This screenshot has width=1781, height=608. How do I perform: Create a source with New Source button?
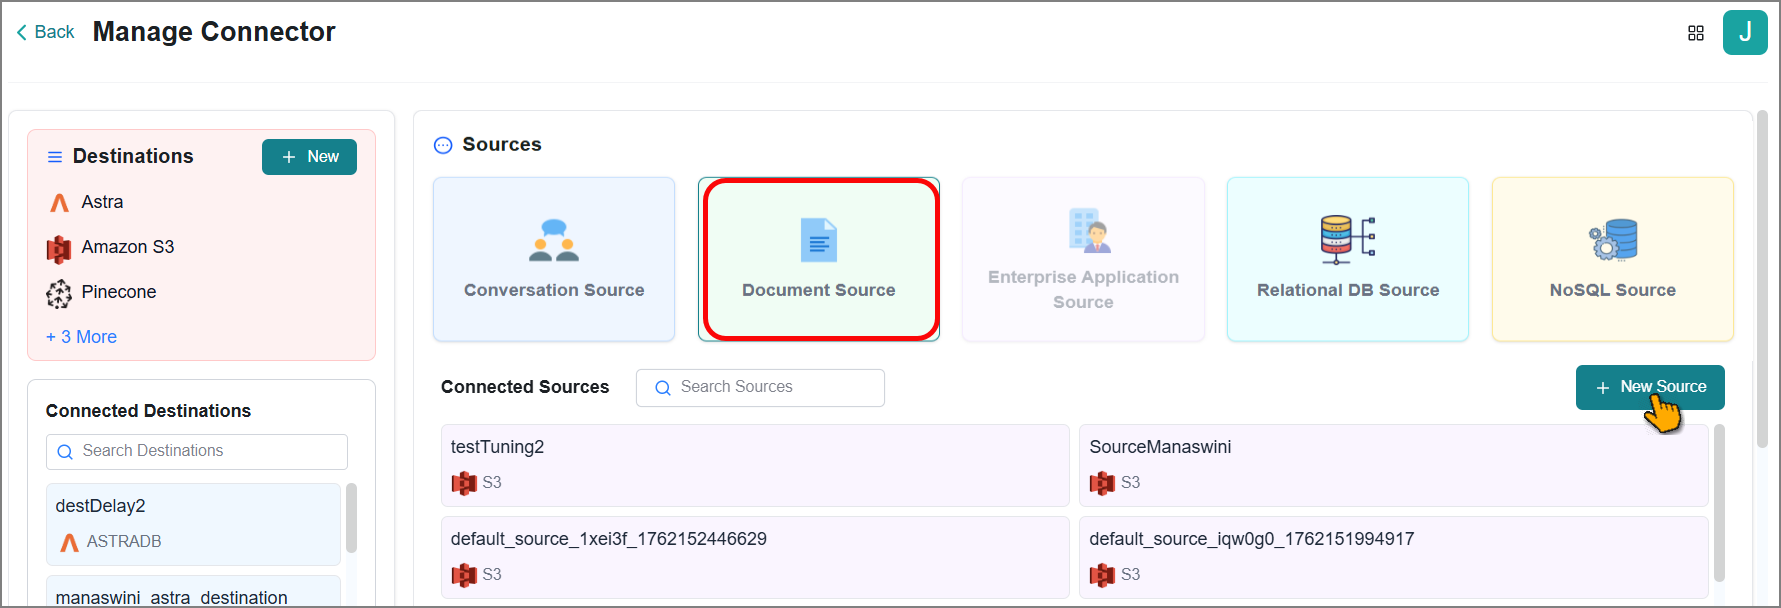[x=1650, y=387]
